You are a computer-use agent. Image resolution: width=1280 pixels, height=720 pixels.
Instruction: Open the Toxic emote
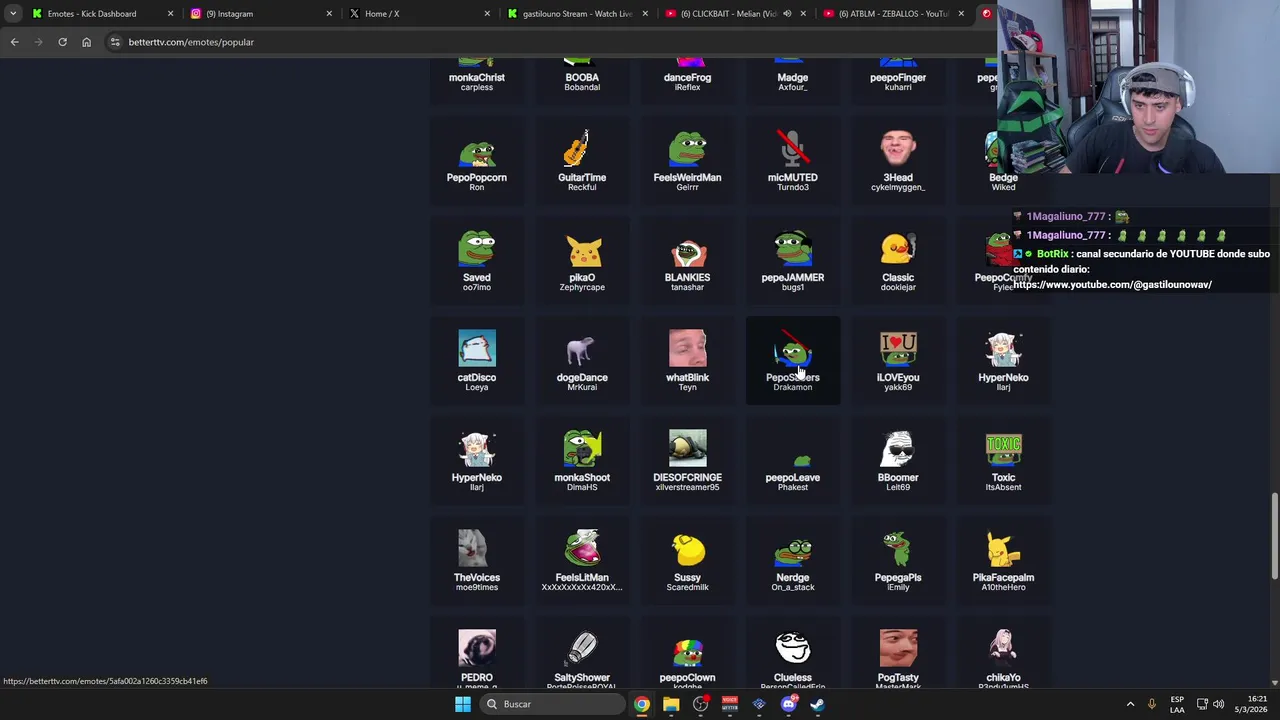1003,460
